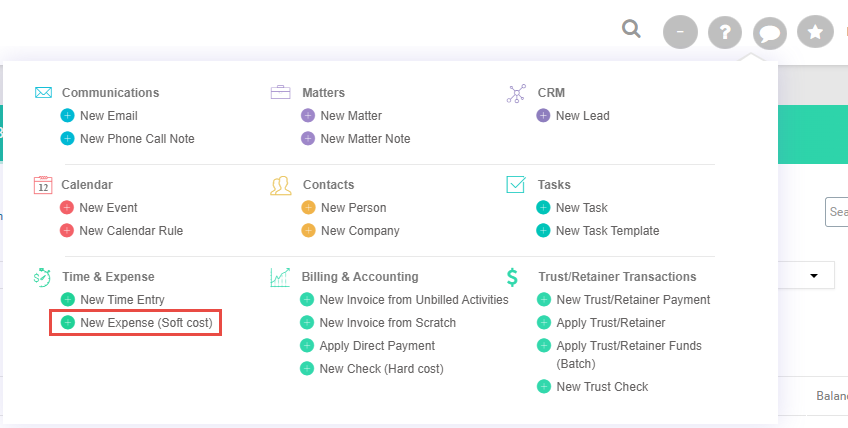The image size is (848, 428).
Task: Click the Contacts people icon
Action: [281, 186]
